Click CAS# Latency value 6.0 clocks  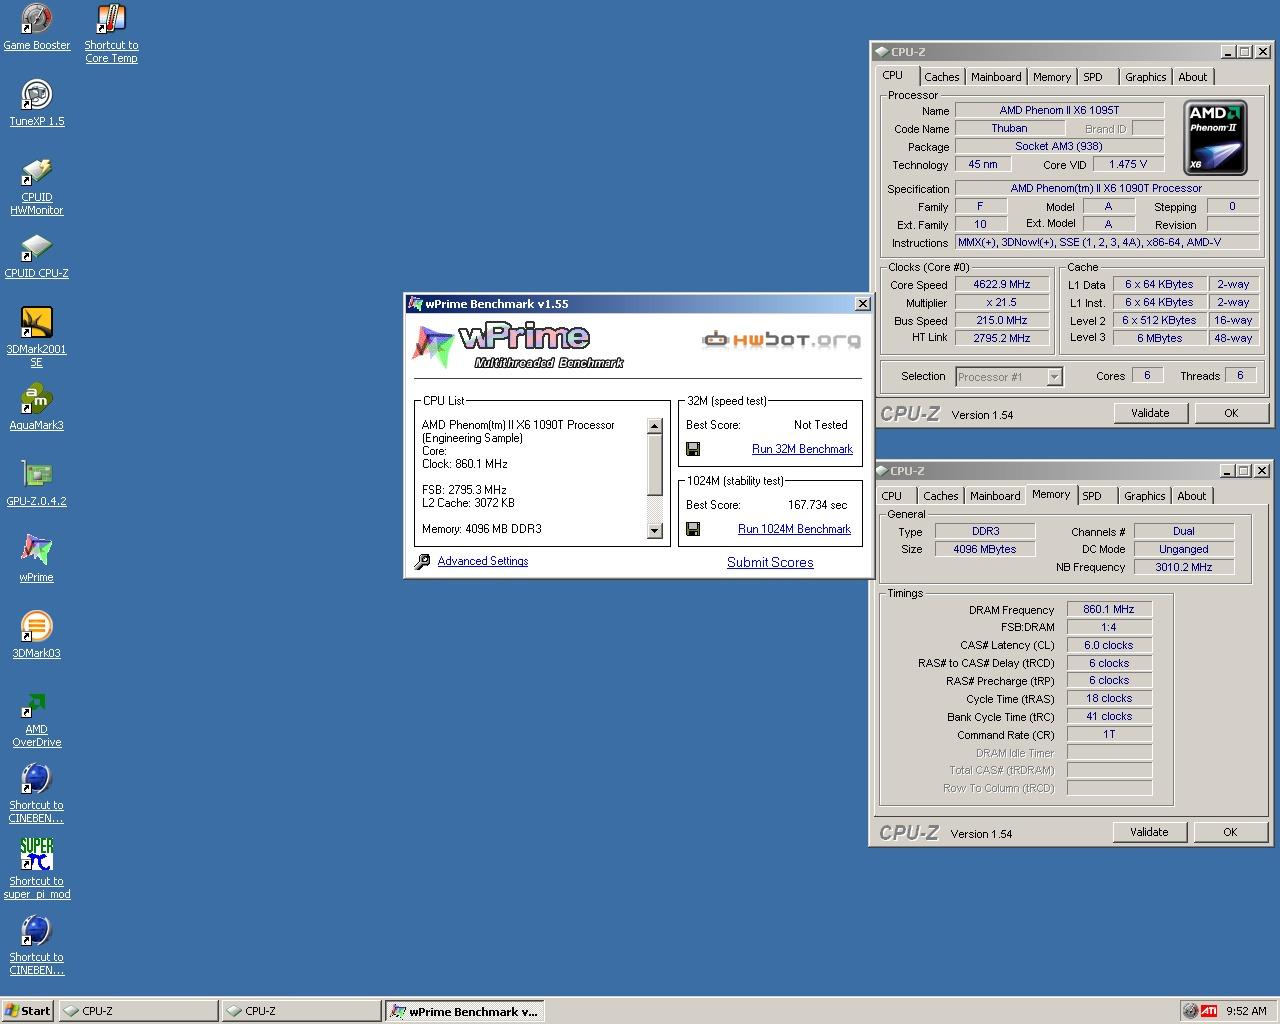coord(1109,645)
